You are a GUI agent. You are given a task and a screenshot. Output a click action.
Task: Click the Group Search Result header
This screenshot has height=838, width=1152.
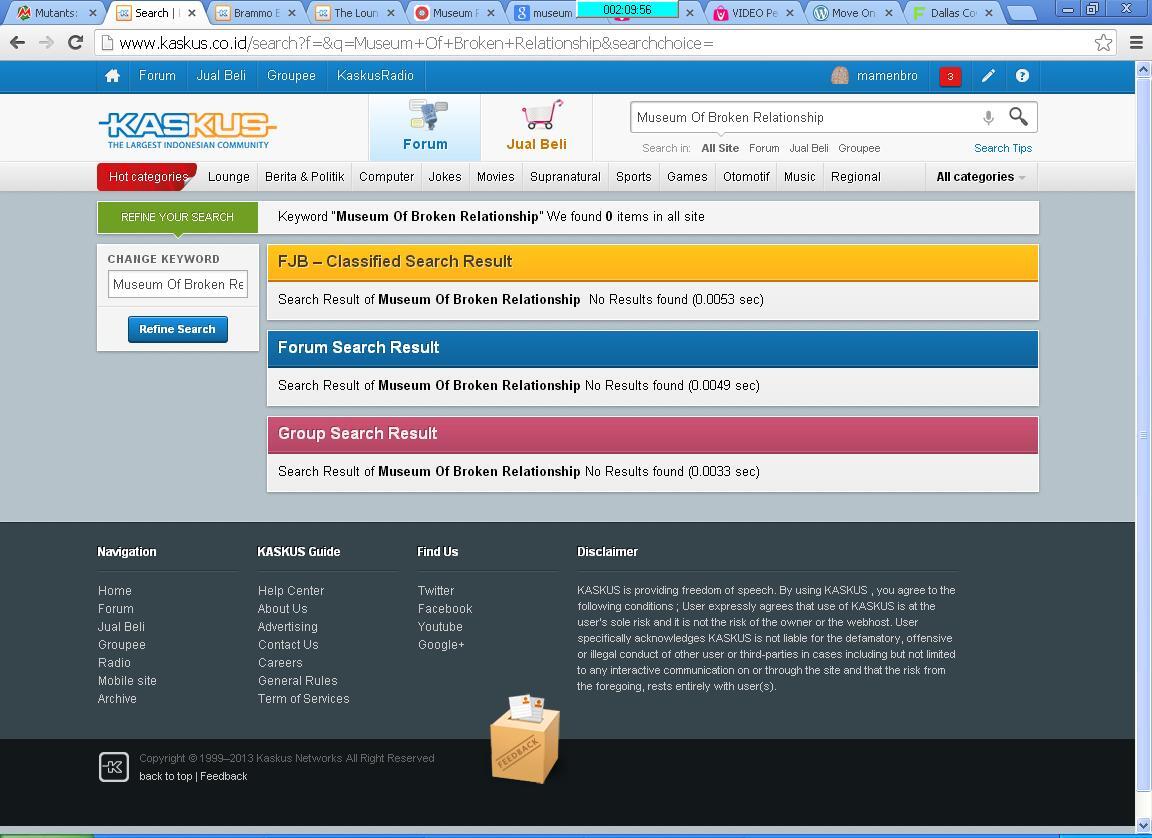pyautogui.click(x=652, y=434)
